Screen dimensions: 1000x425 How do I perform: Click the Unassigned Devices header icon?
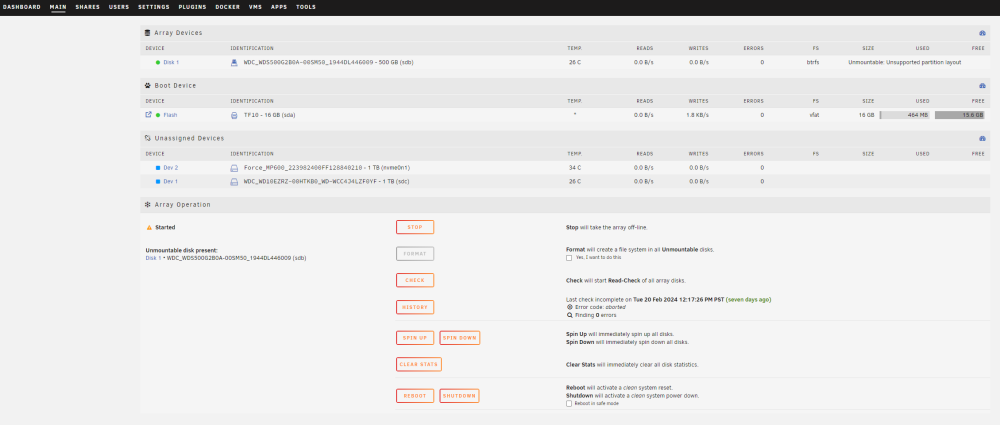coord(148,138)
